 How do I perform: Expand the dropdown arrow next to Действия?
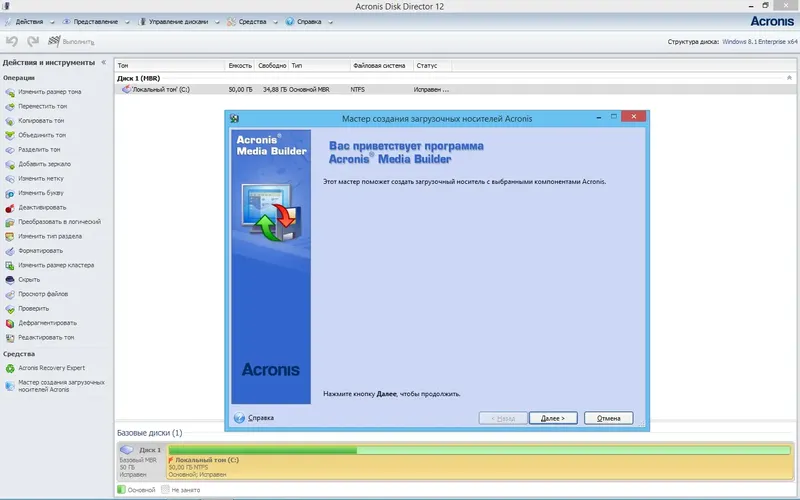[52, 22]
